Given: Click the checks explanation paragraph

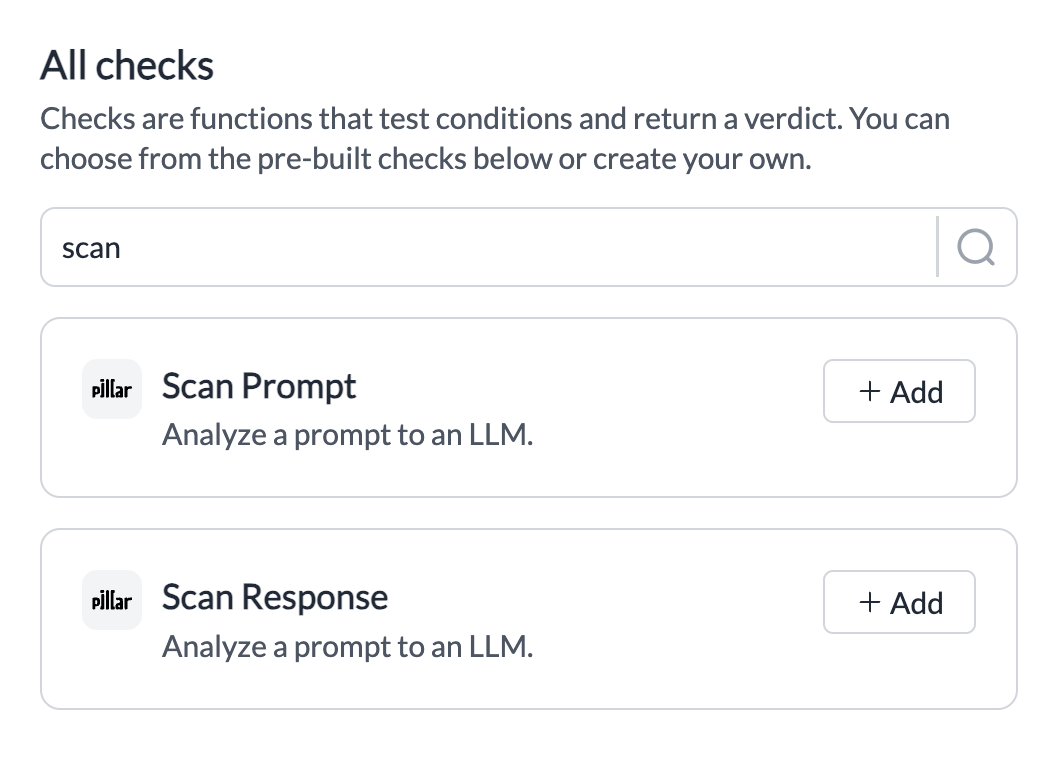Looking at the screenshot, I should (495, 139).
